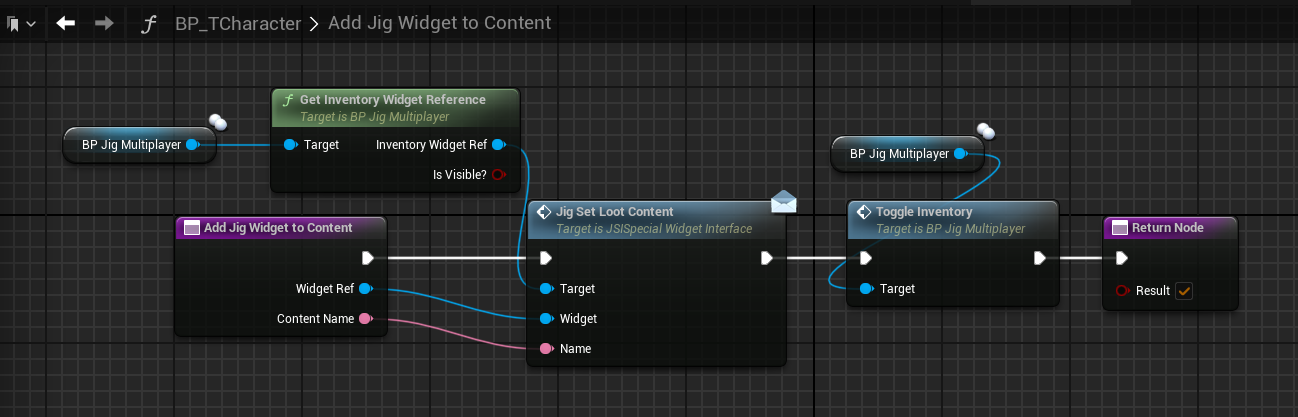Click exec output pin of Toggle Inventory

[x=1039, y=258]
